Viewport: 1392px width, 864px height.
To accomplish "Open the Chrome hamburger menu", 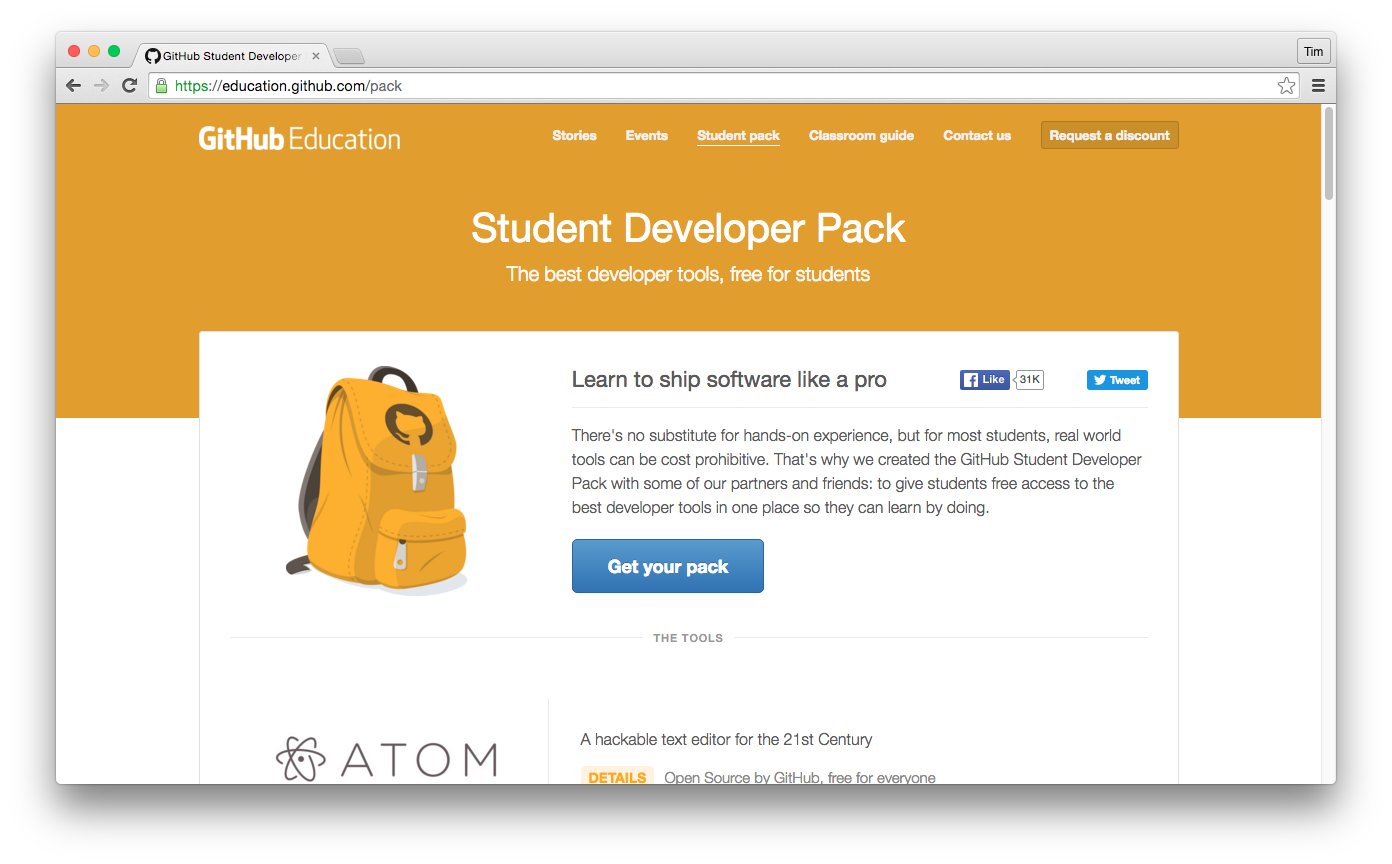I will pyautogui.click(x=1318, y=86).
